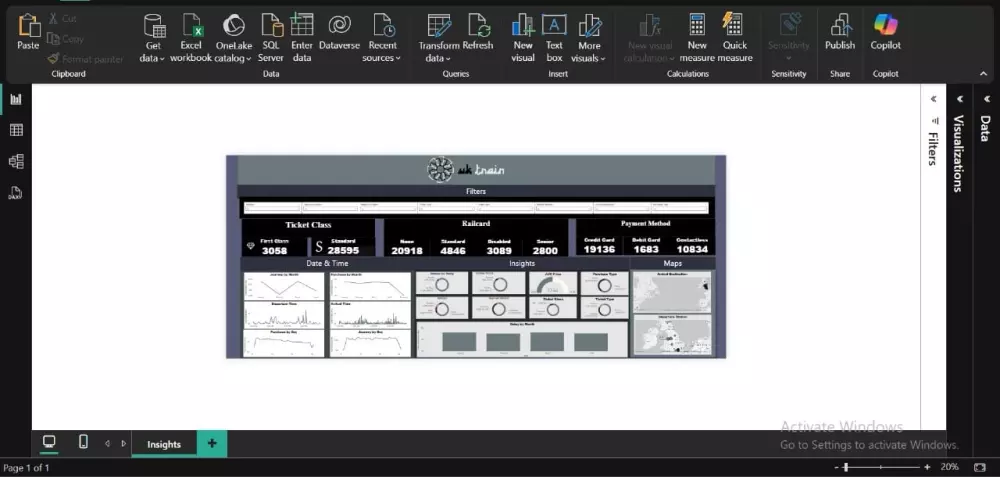Refresh the data
The image size is (1000, 477).
478,32
